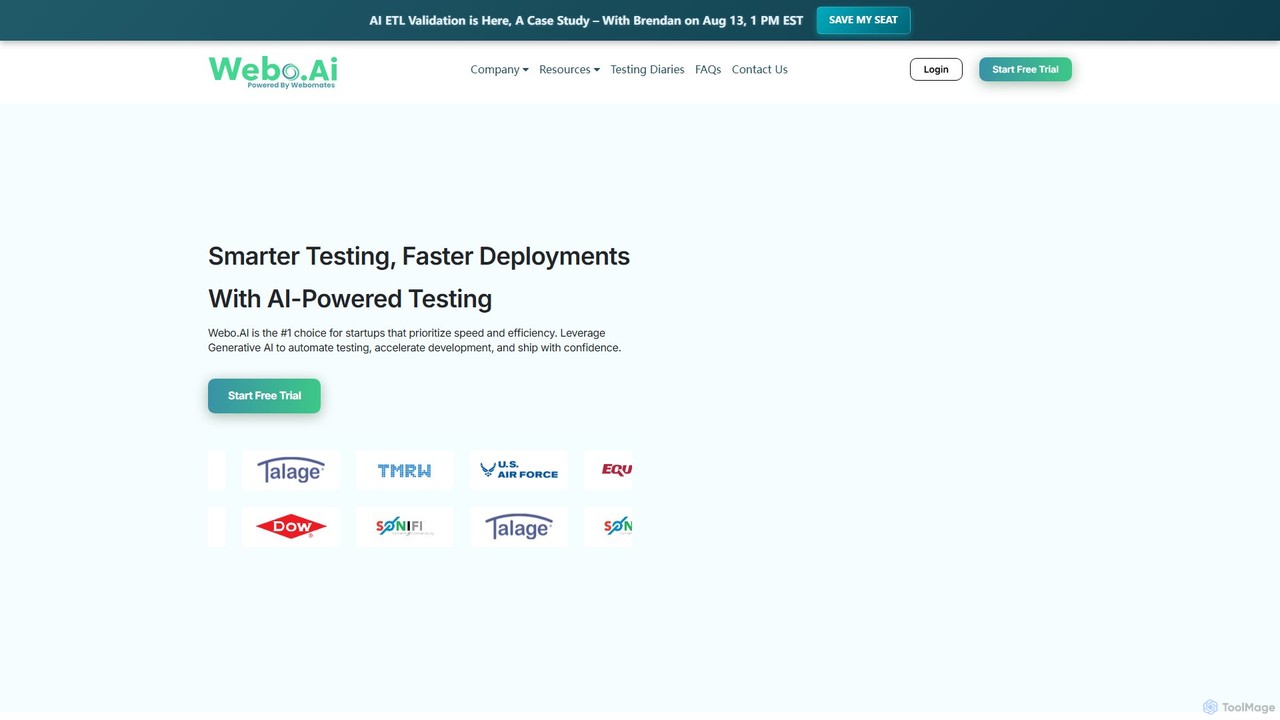Click the Sonifi logo next to Dow

click(405, 527)
